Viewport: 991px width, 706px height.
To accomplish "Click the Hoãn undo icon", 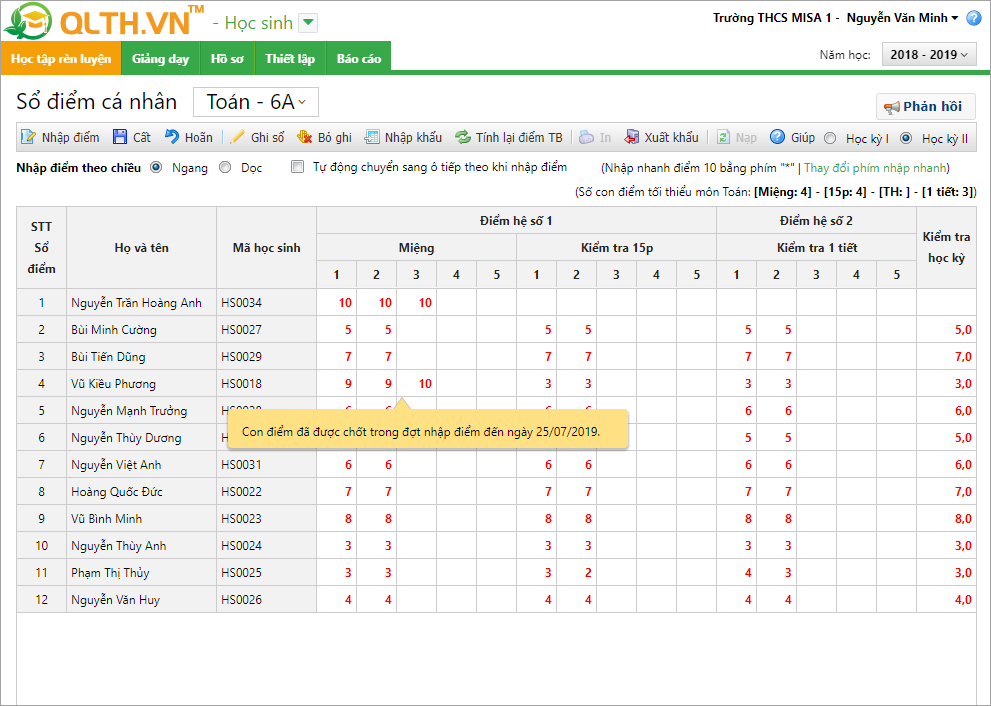I will tap(172, 138).
